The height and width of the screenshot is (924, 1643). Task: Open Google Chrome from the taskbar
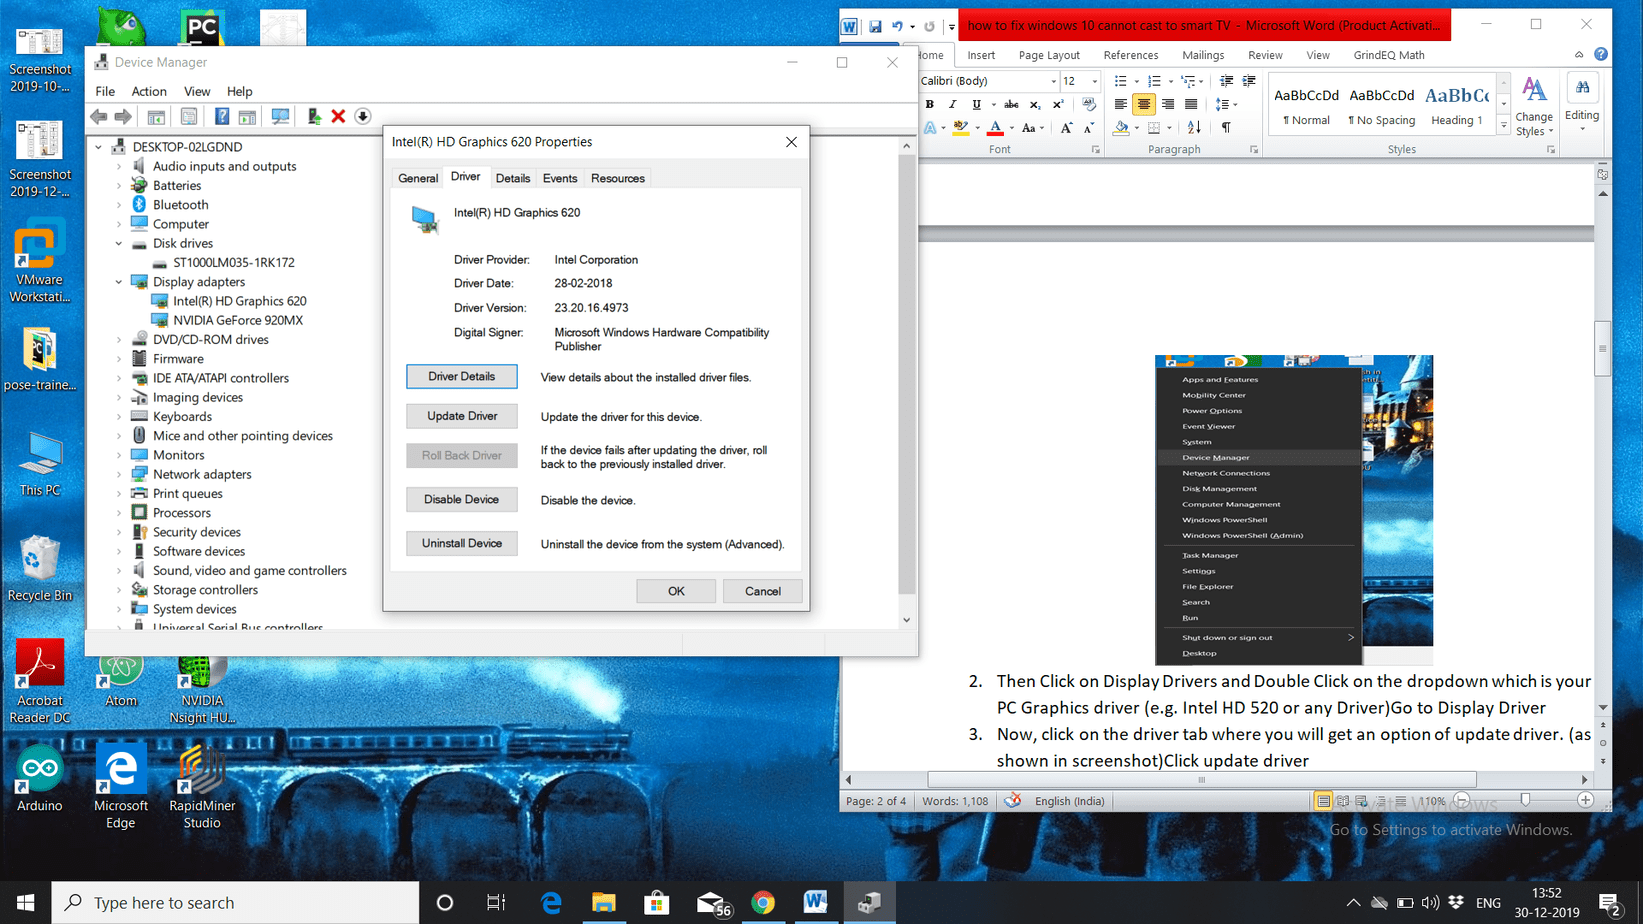(x=763, y=903)
